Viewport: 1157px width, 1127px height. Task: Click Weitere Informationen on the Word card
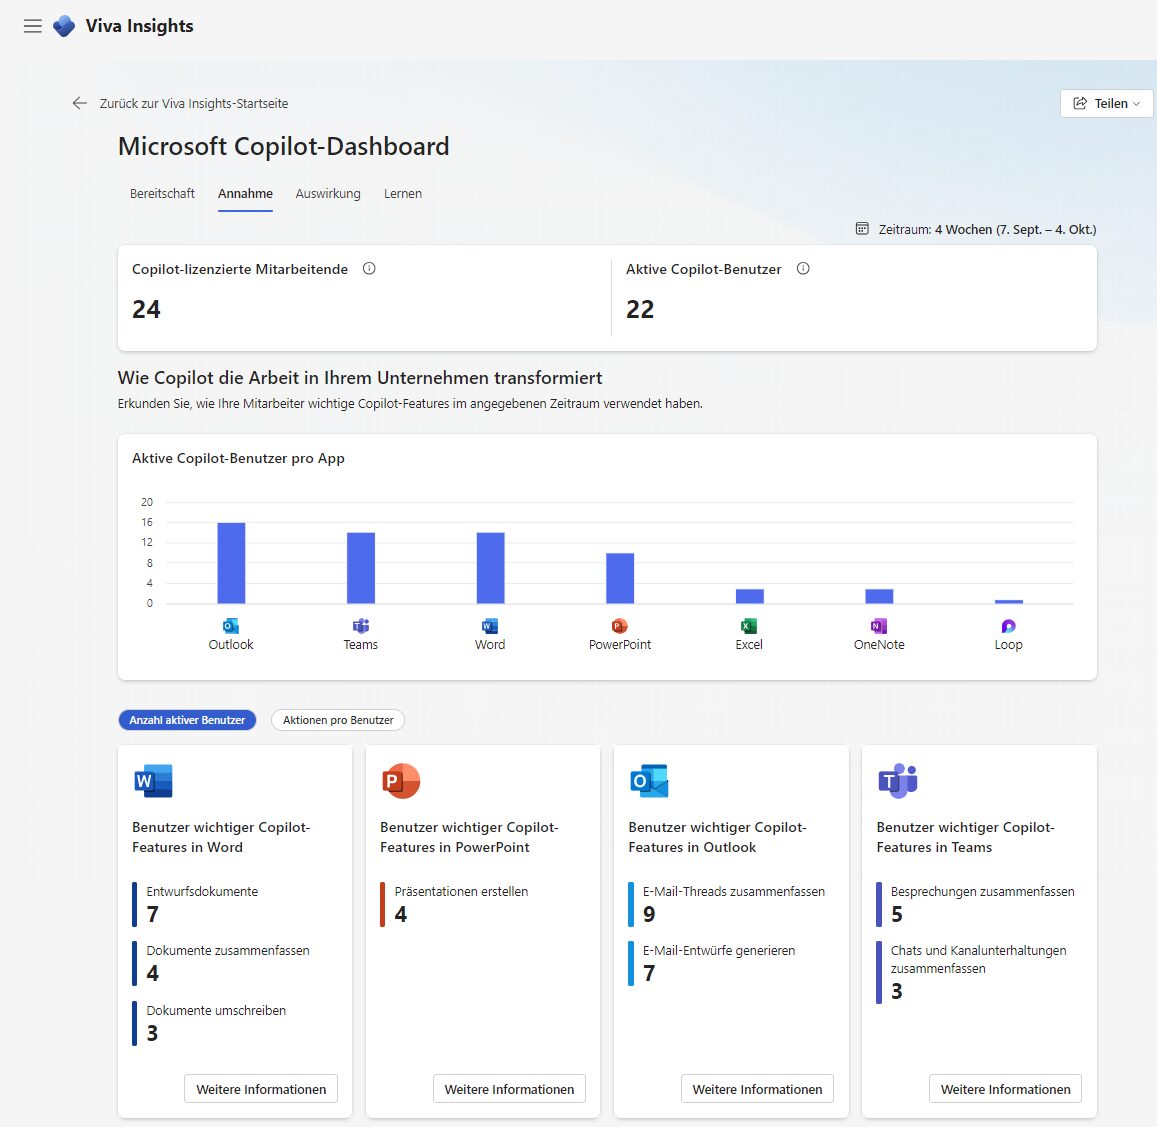tap(261, 1089)
